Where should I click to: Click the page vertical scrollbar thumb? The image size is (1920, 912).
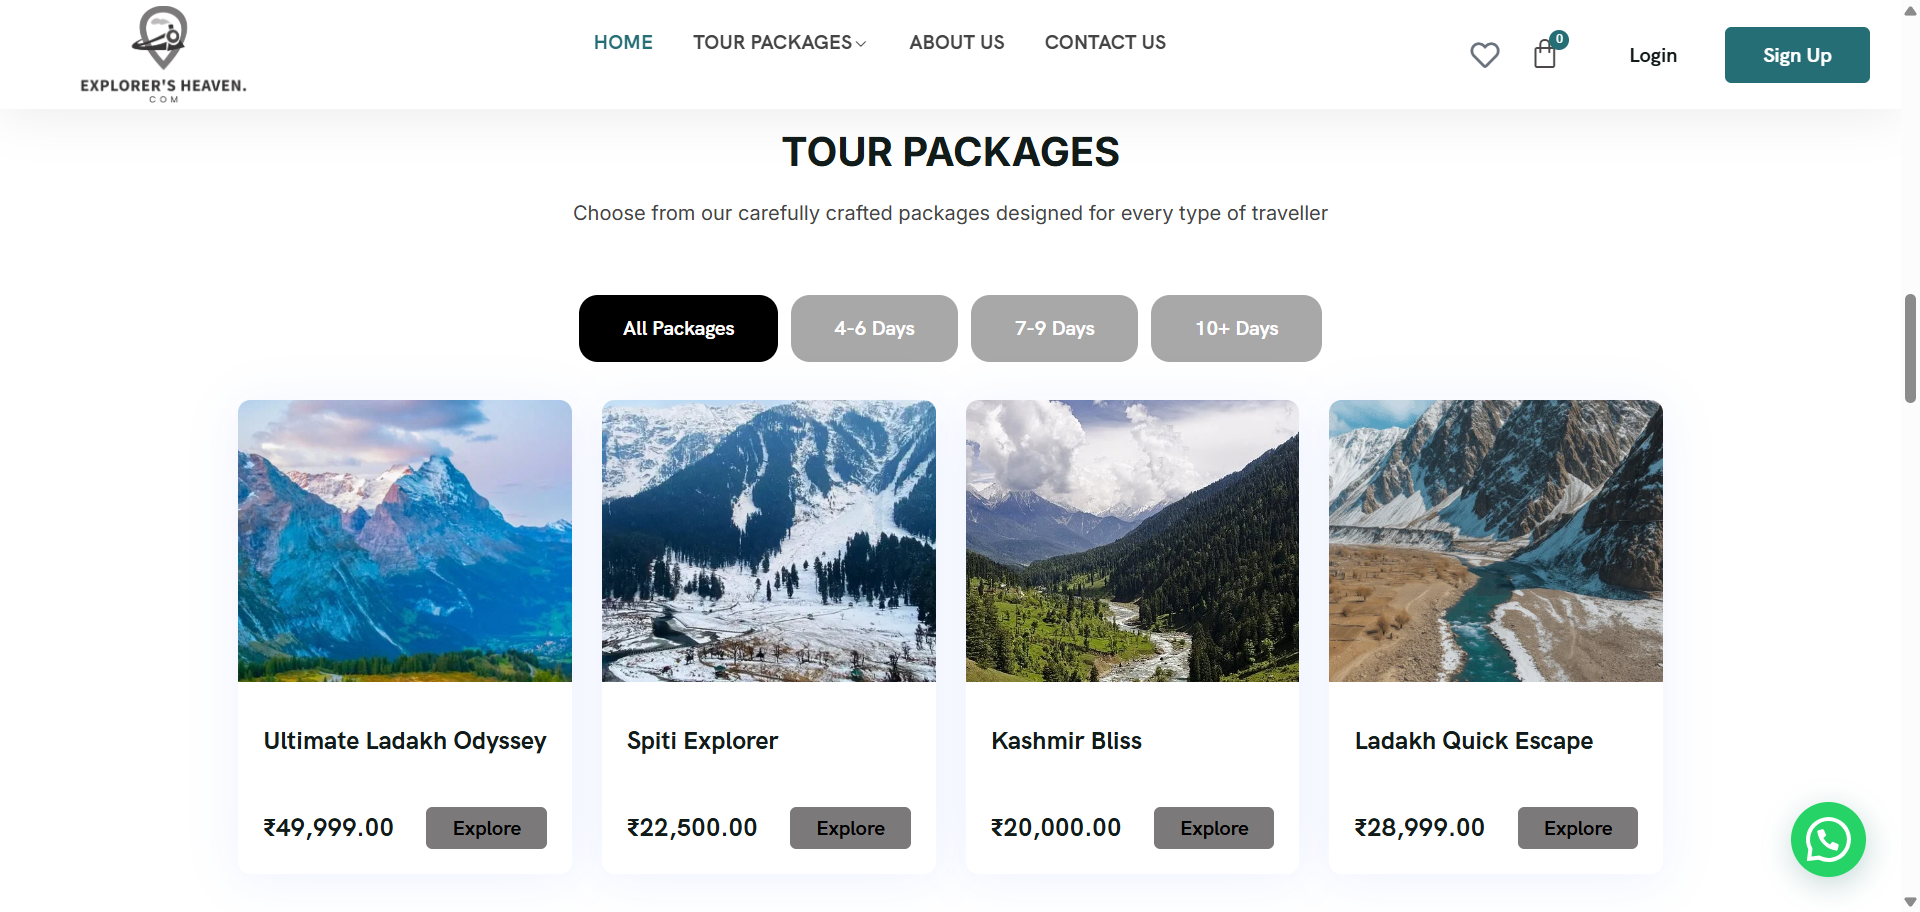tap(1910, 348)
